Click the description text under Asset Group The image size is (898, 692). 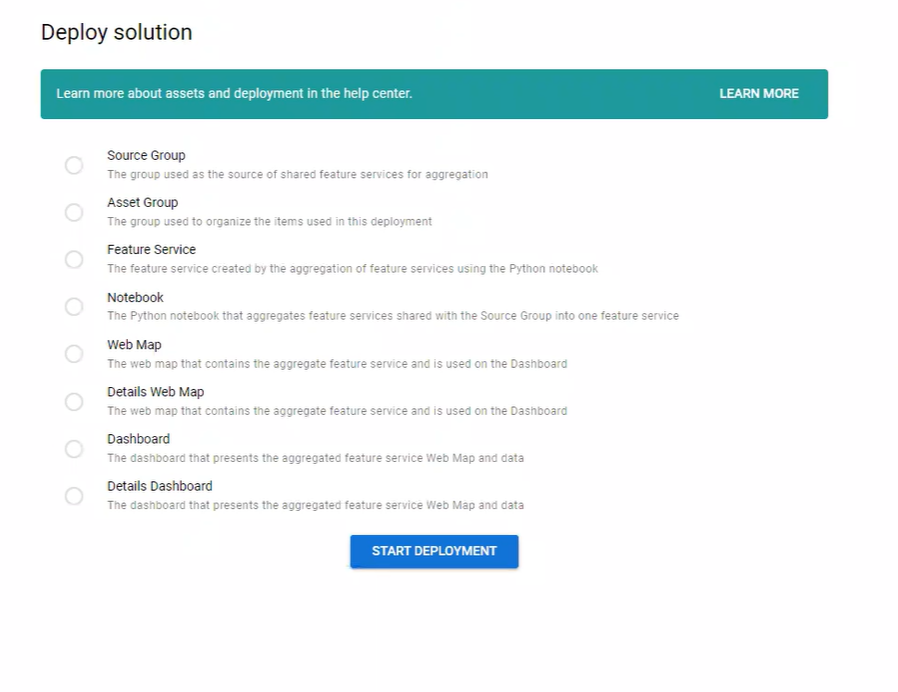tap(269, 222)
